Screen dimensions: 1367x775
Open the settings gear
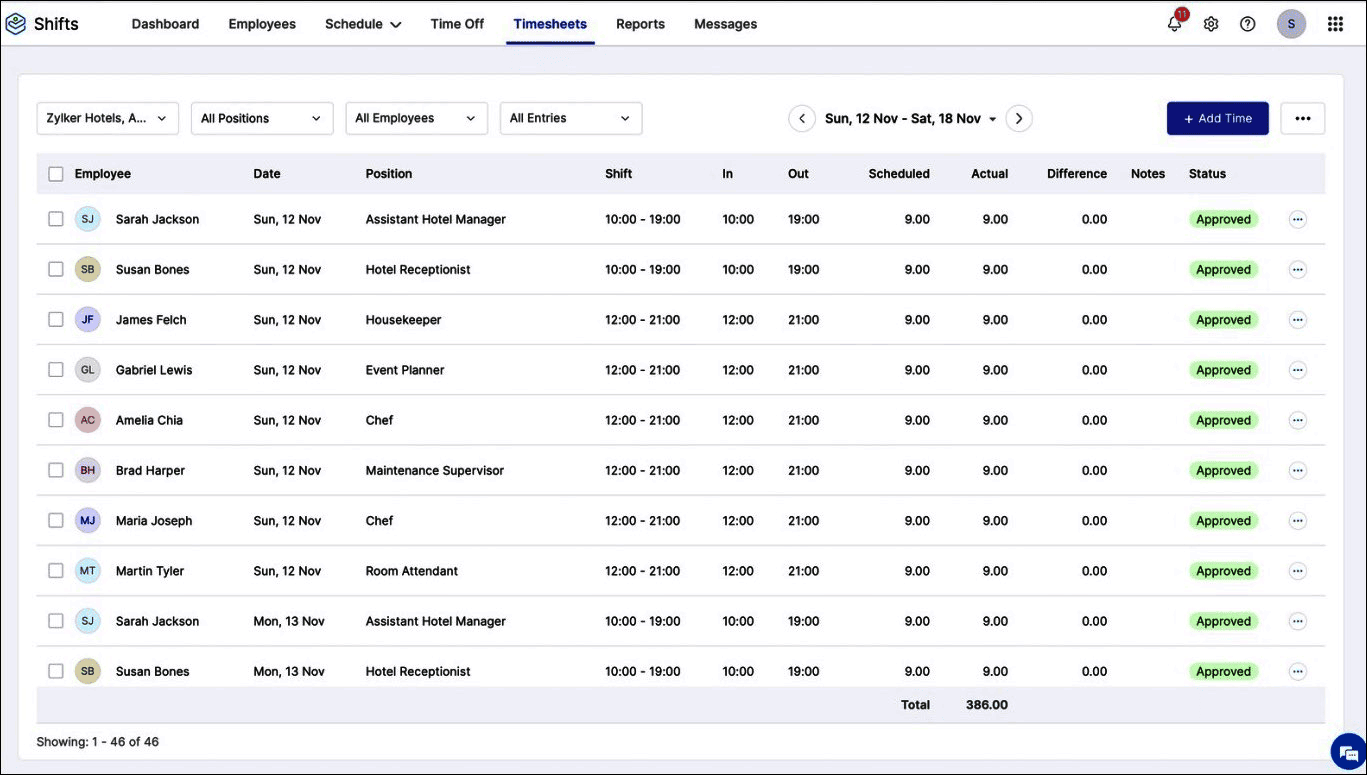(x=1209, y=21)
